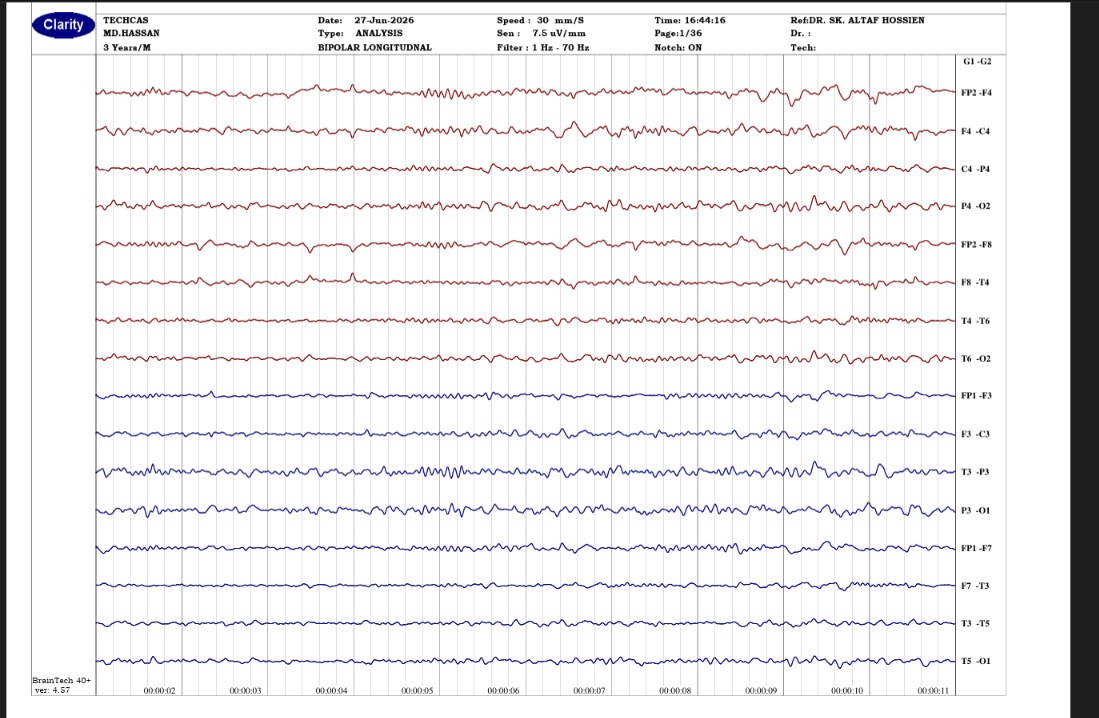1099x718 pixels.
Task: Select the T6-O2 channel label
Action: 976,358
